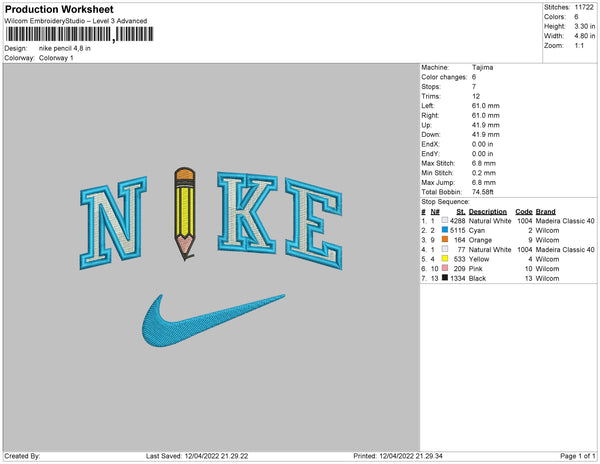Click the Max Stitch value 6.8 mm

[484, 163]
